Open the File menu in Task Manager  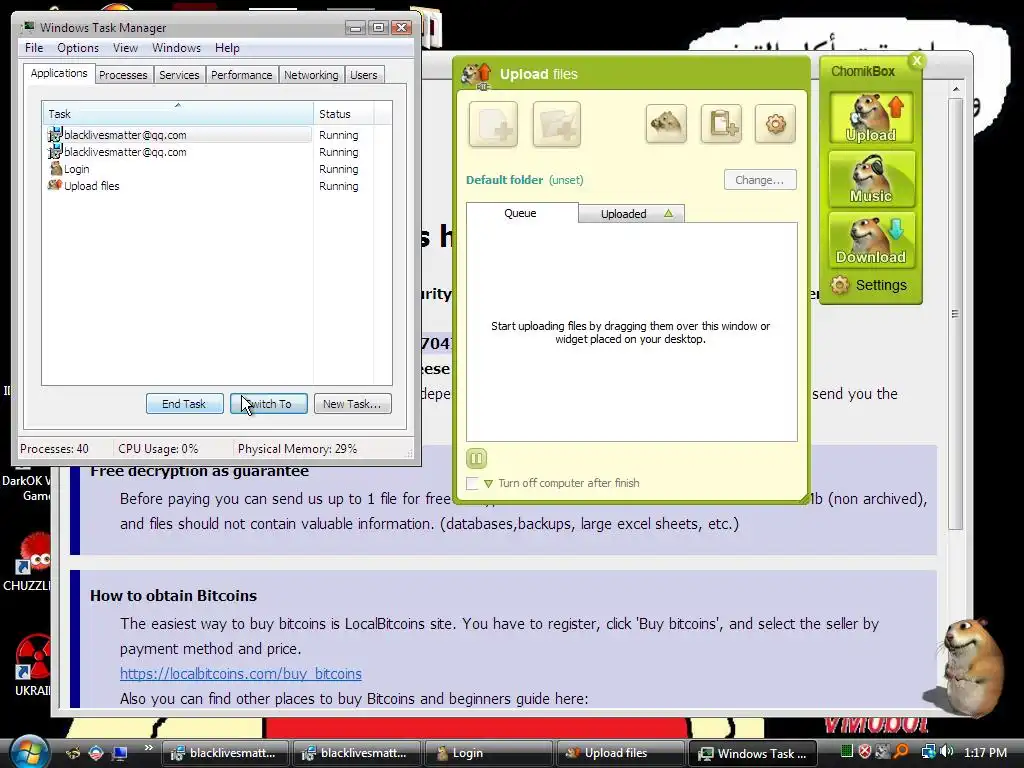34,48
